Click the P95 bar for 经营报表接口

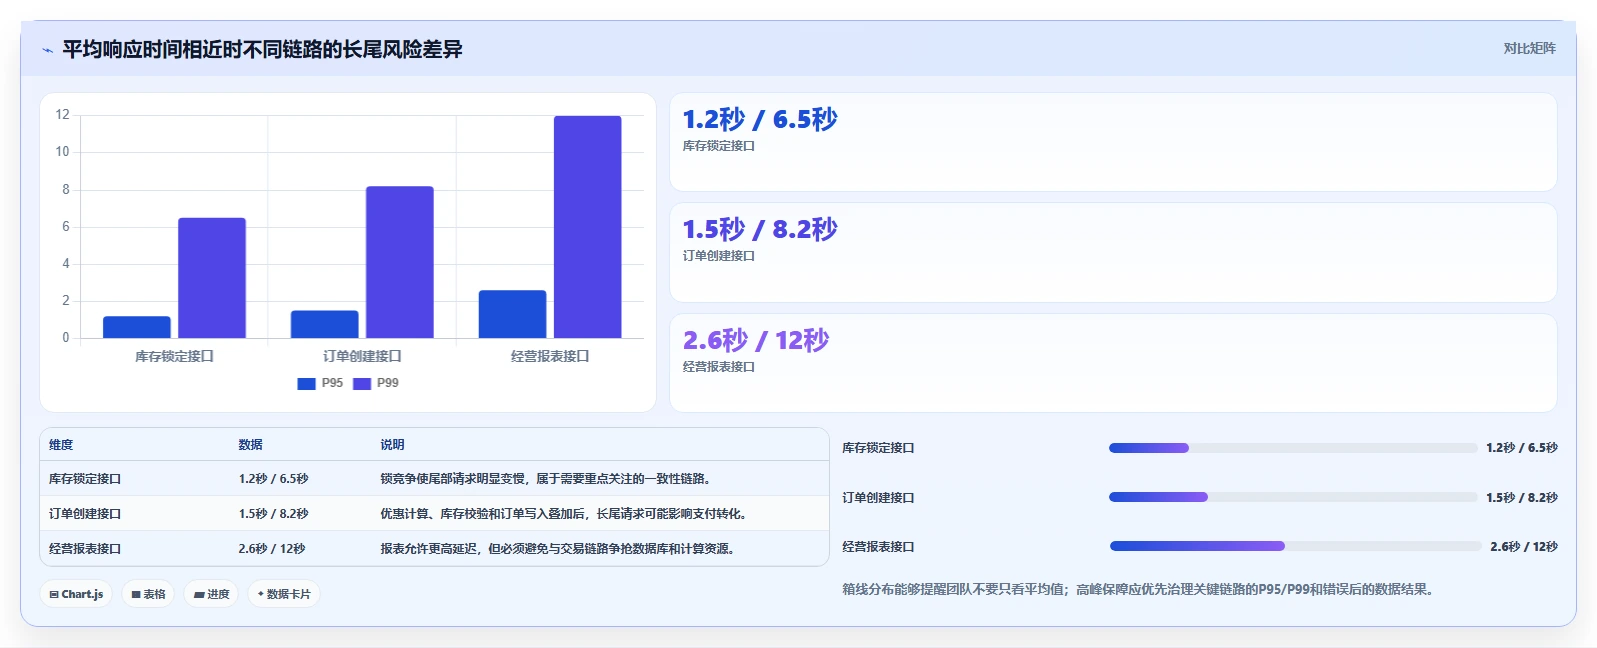[x=512, y=314]
